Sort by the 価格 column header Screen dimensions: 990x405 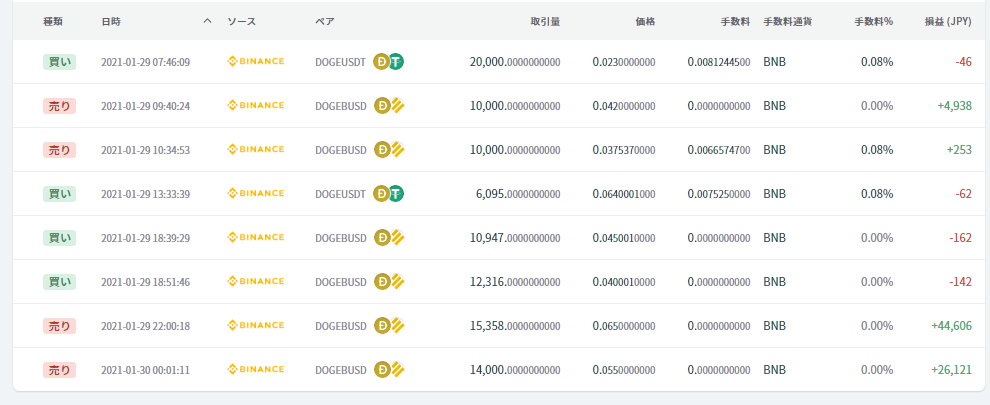[x=645, y=21]
